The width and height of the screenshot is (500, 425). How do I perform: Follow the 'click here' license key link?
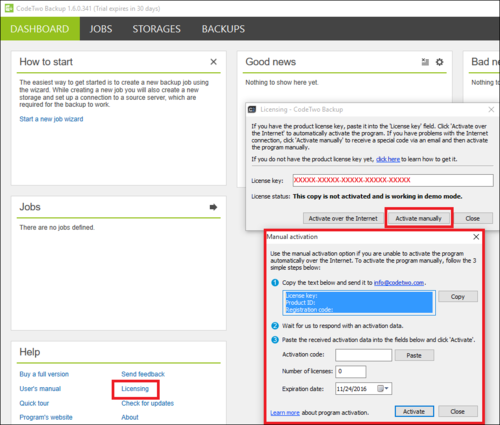click(x=388, y=159)
